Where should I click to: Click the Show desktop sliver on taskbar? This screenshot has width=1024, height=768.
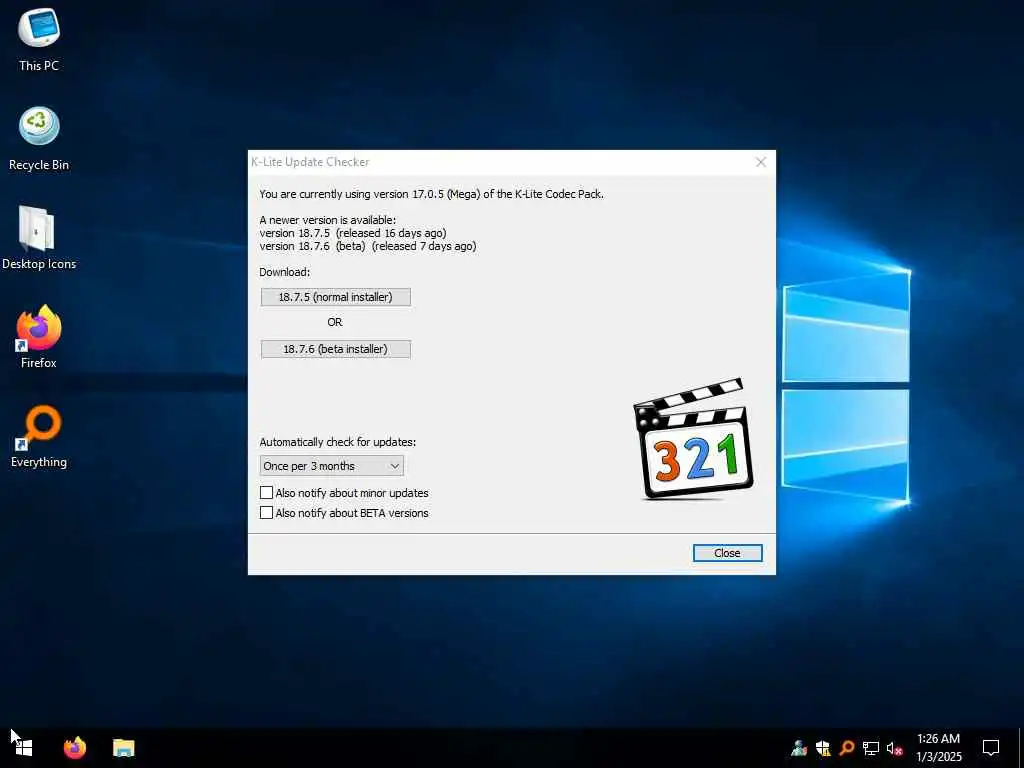[1021, 748]
